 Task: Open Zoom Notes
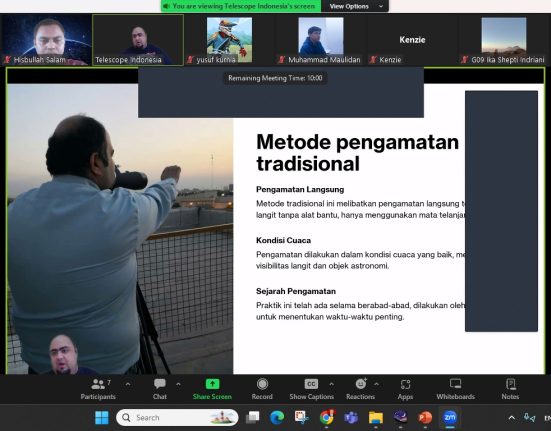[510, 389]
